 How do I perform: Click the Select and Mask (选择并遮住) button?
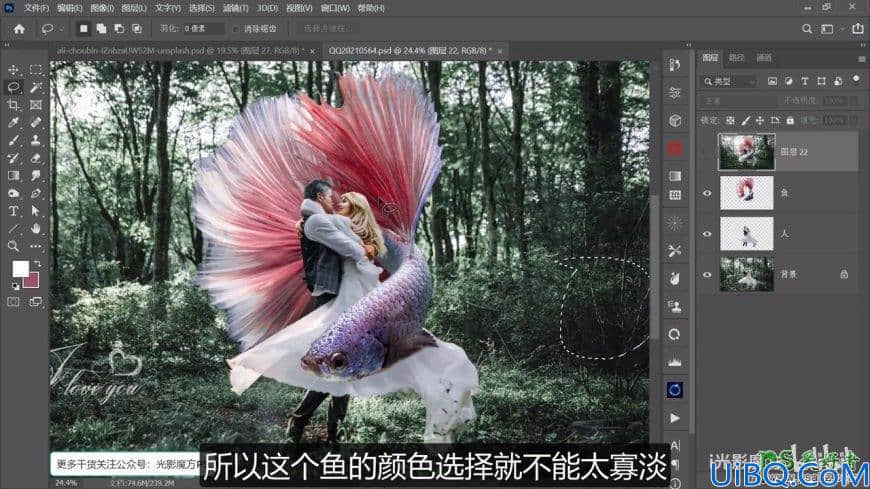point(327,29)
